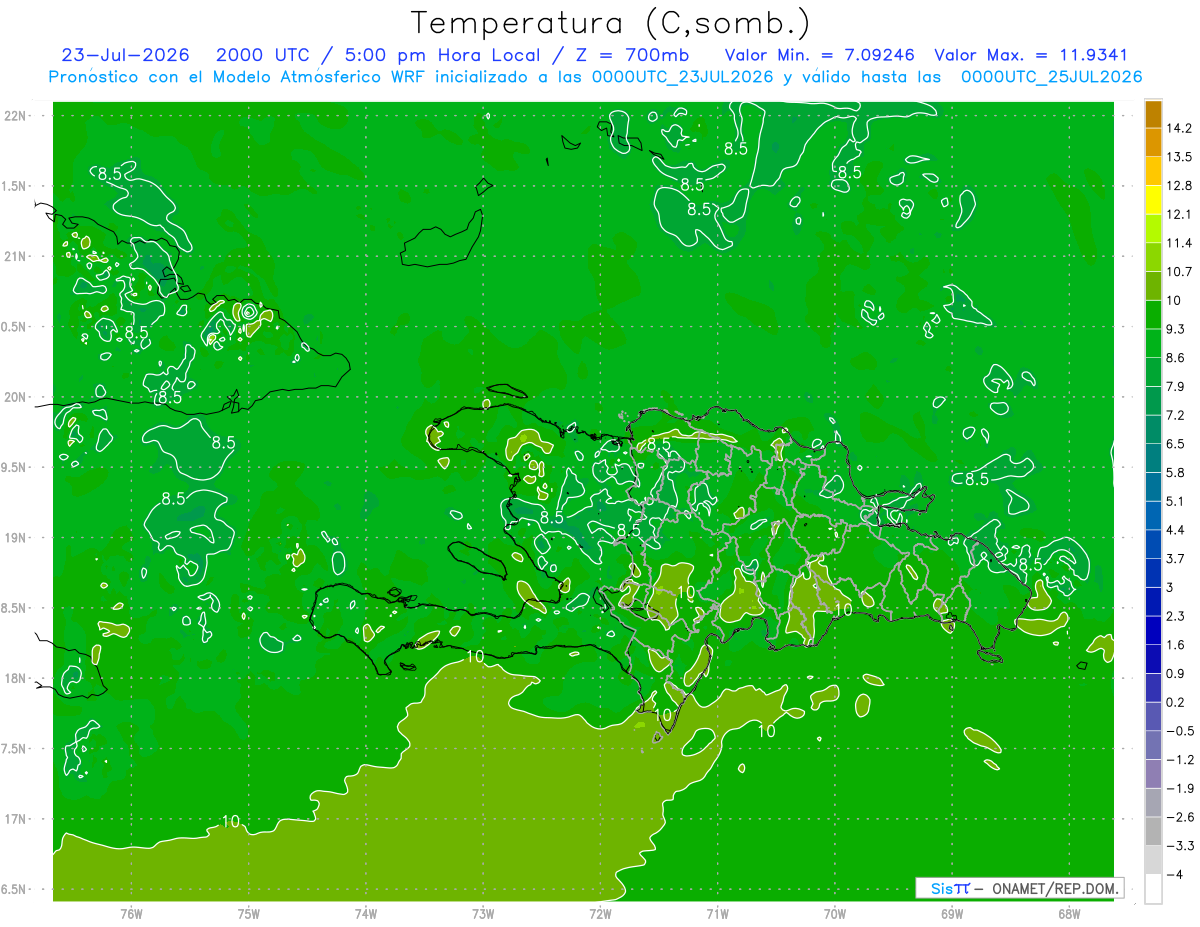Click the "-4" value on color scale

[x=1174, y=875]
